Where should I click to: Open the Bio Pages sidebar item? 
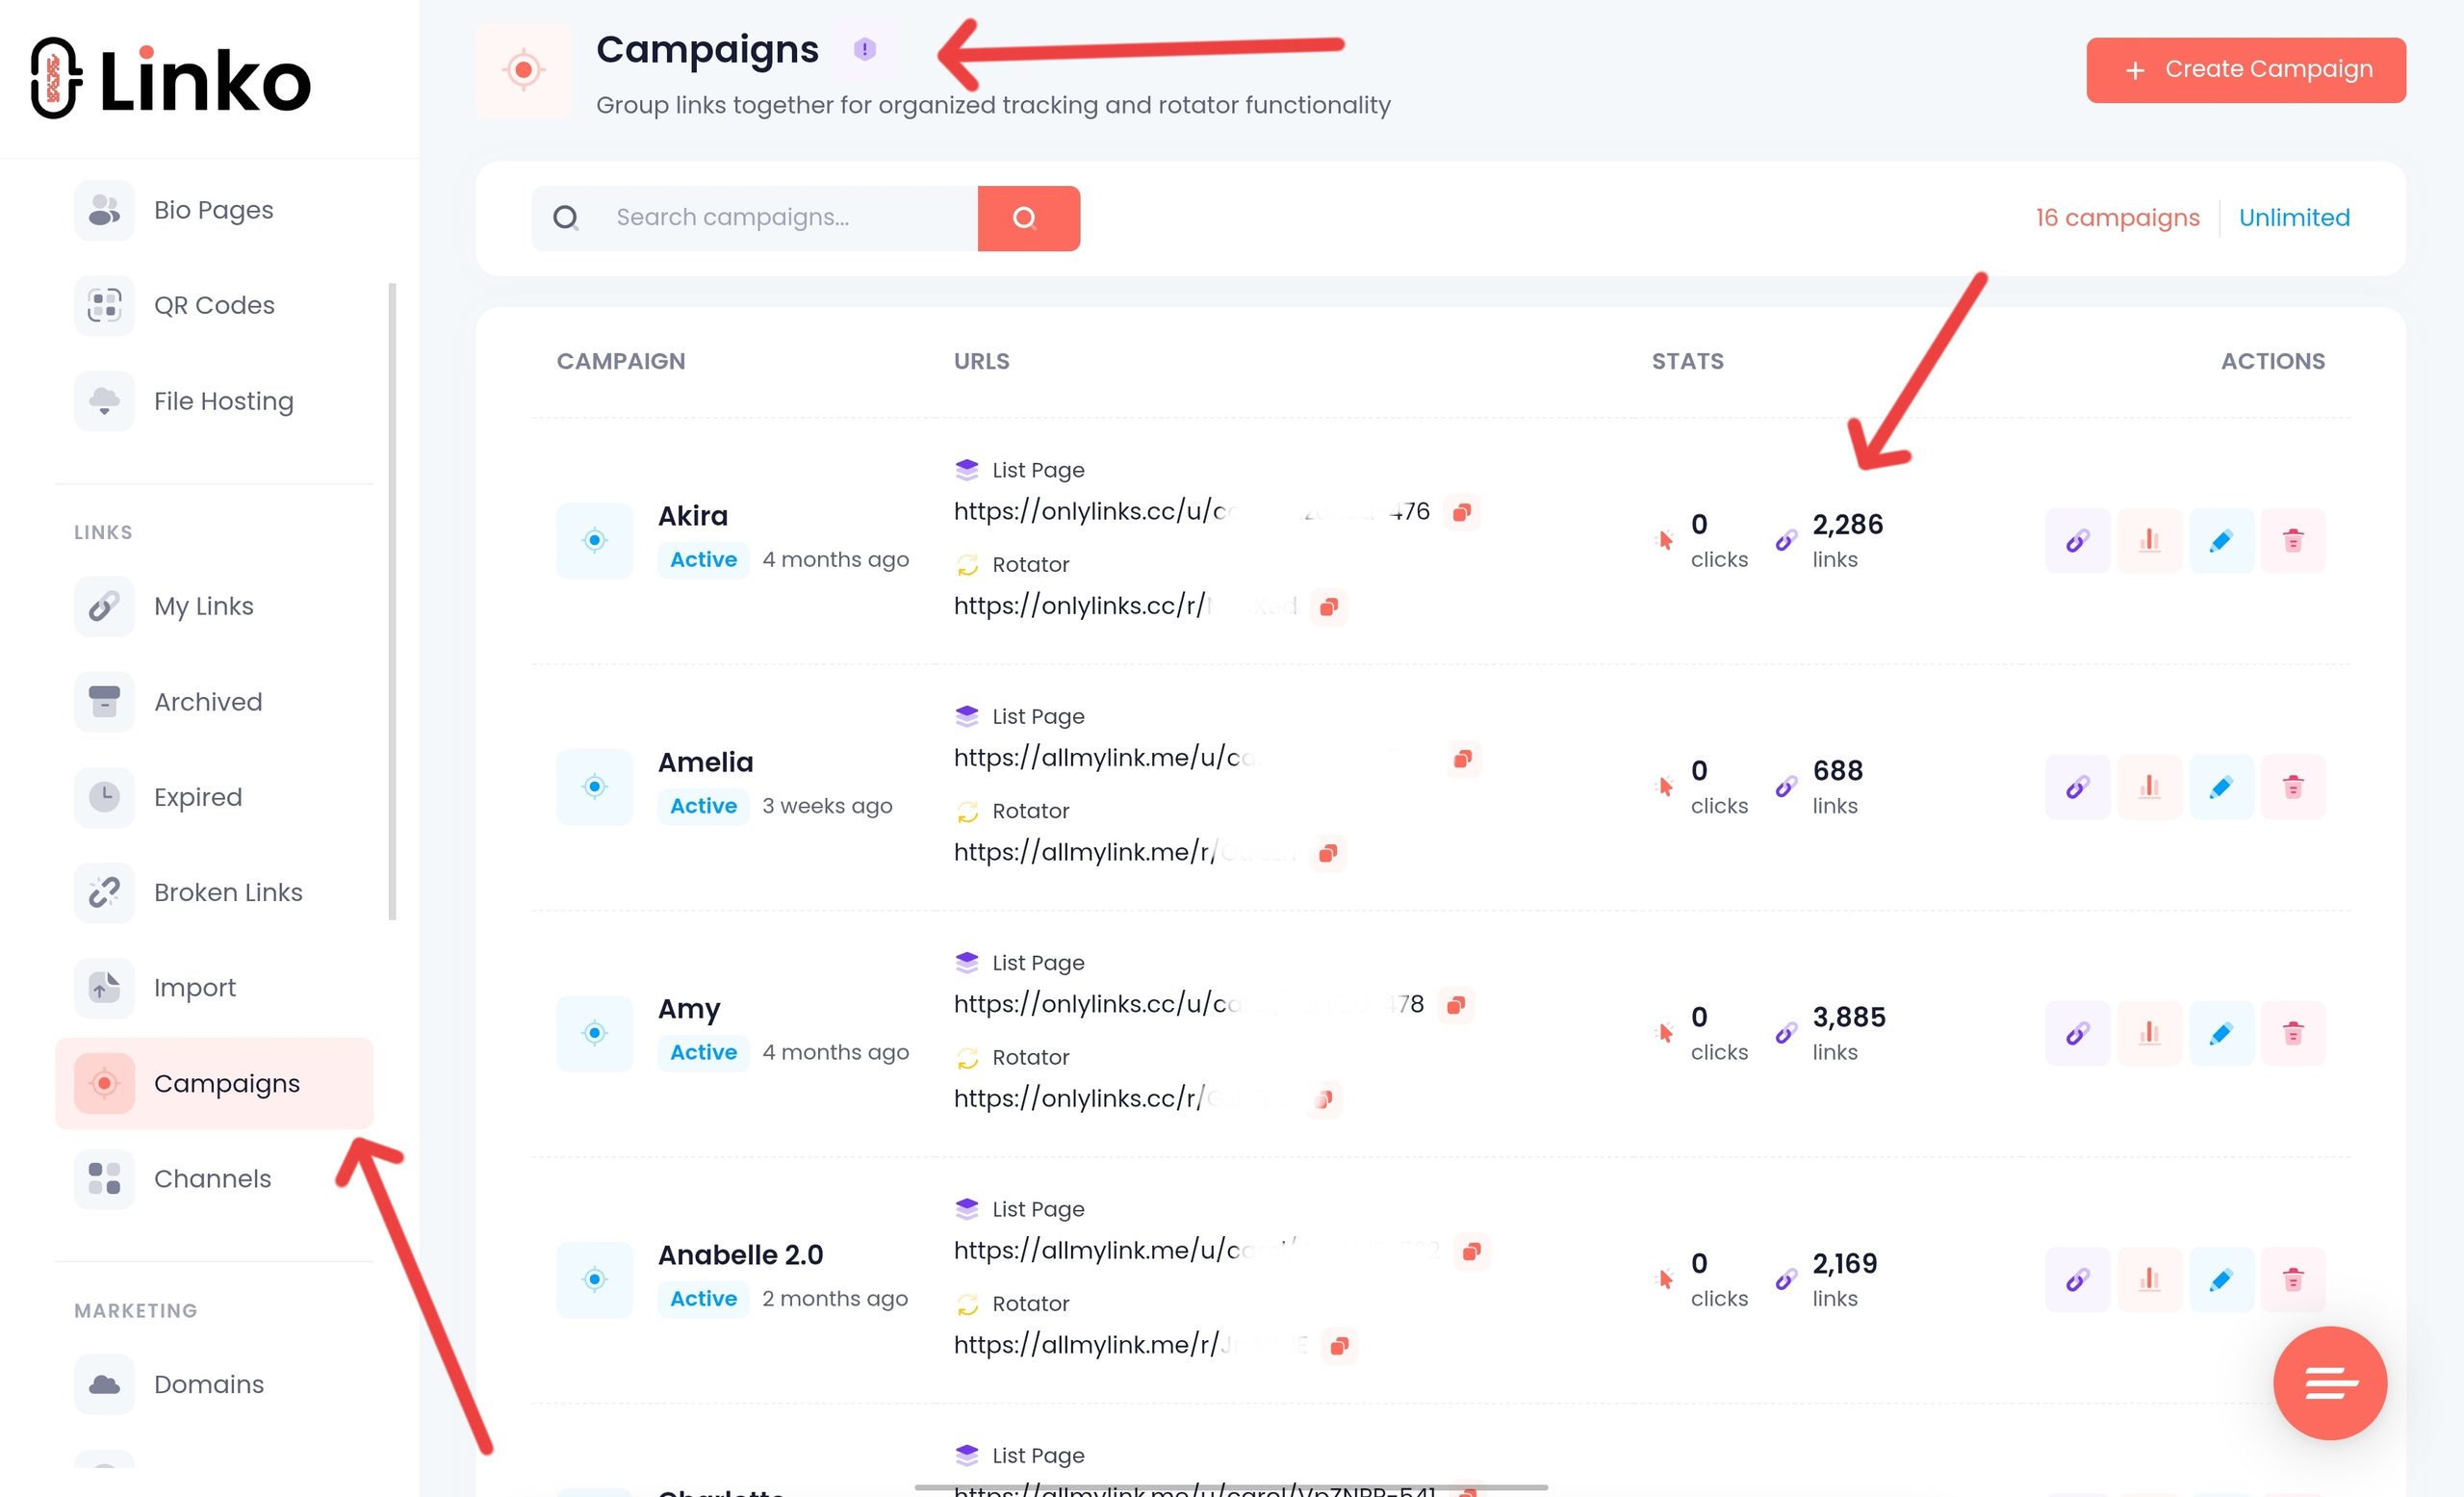point(214,210)
